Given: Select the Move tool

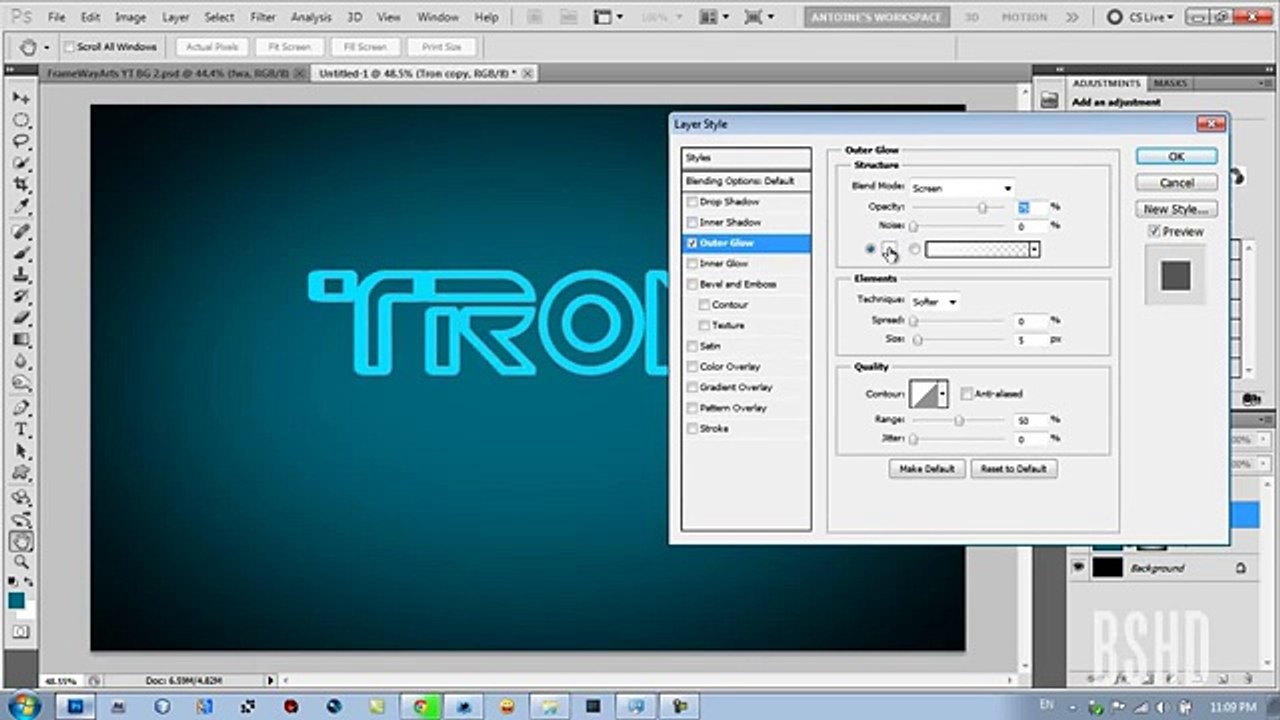Looking at the screenshot, I should click(21, 98).
